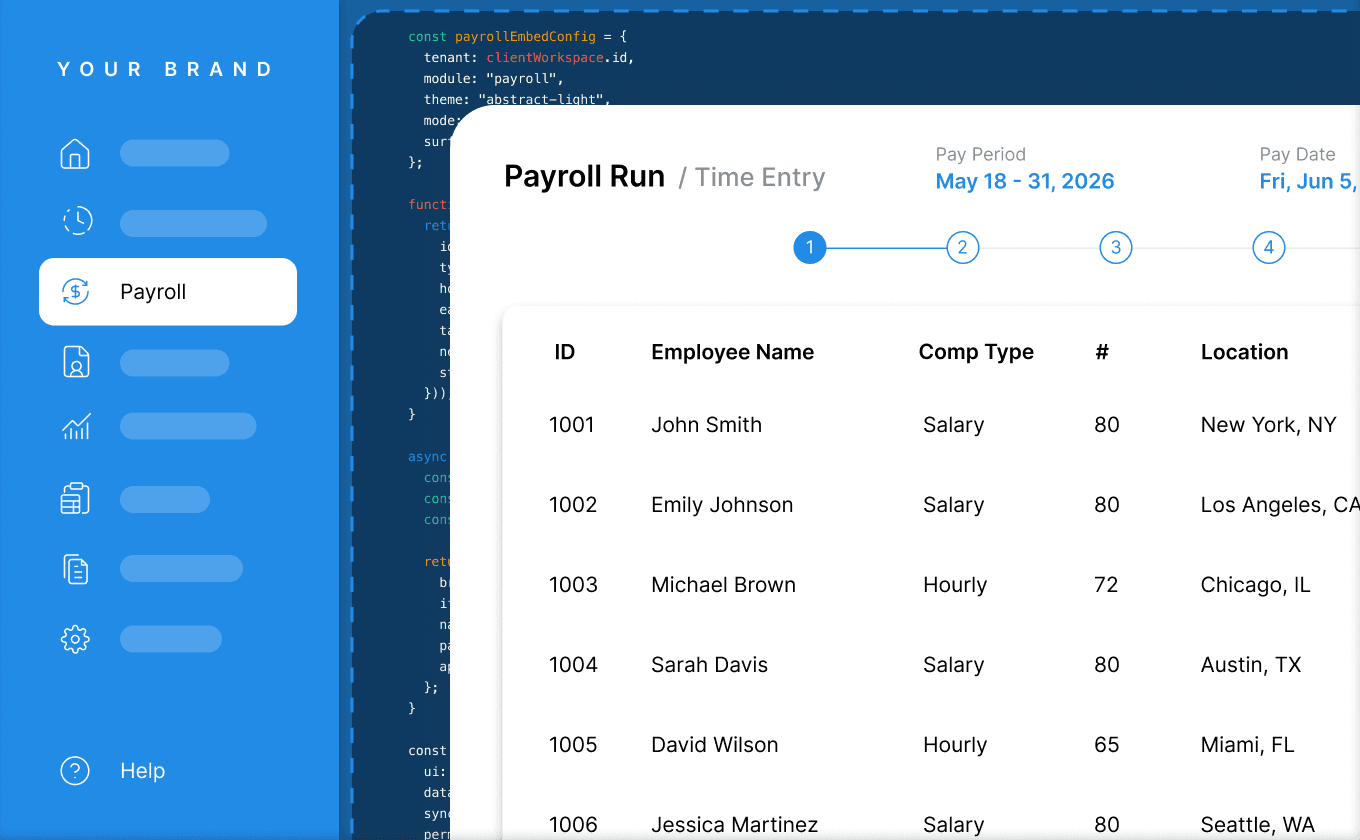The height and width of the screenshot is (840, 1360).
Task: Select the home icon in the sidebar
Action: tap(75, 153)
